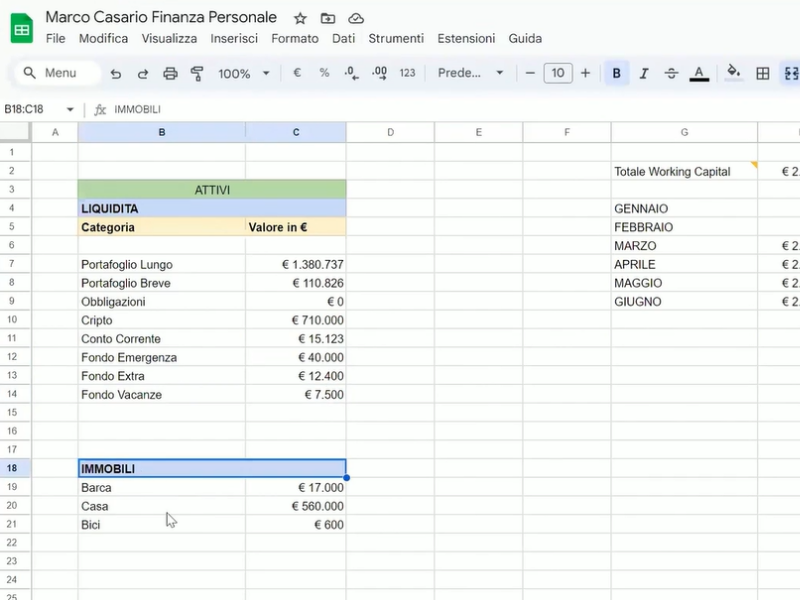Screen dimensions: 800x600
Task: Open the name box range dropdown
Action: (x=70, y=109)
